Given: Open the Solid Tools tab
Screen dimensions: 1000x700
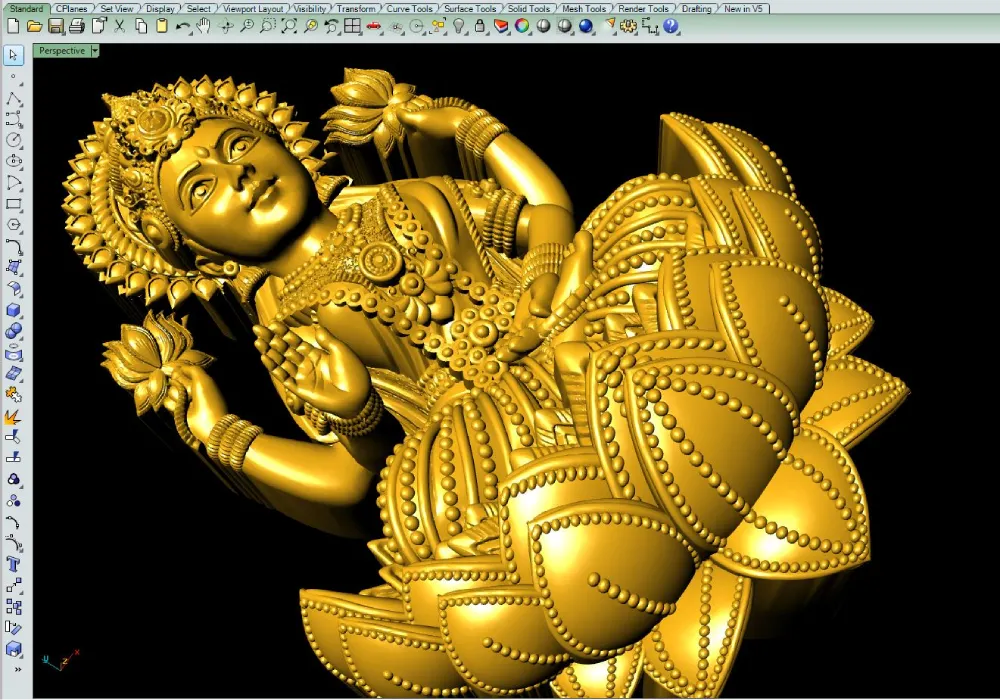Looking at the screenshot, I should (529, 8).
